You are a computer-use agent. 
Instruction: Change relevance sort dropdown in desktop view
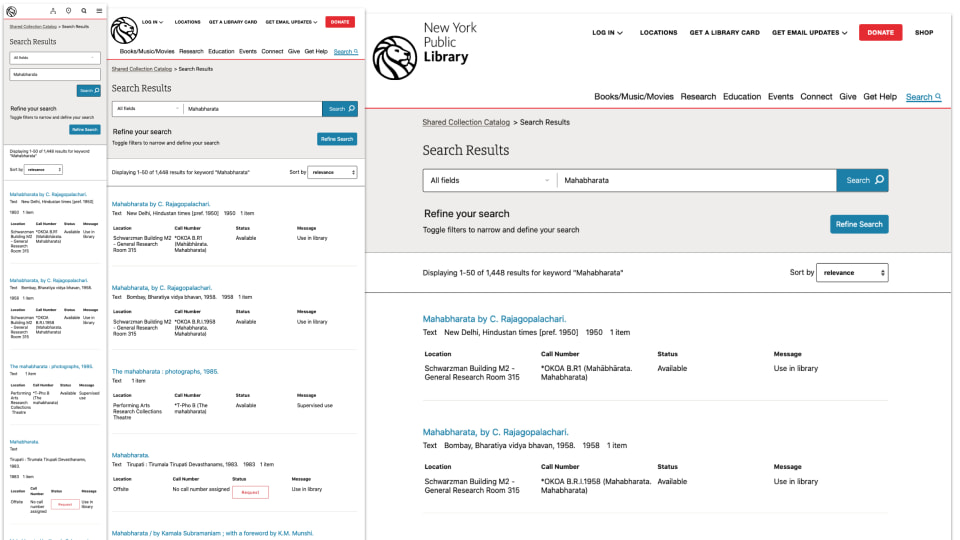pos(852,272)
